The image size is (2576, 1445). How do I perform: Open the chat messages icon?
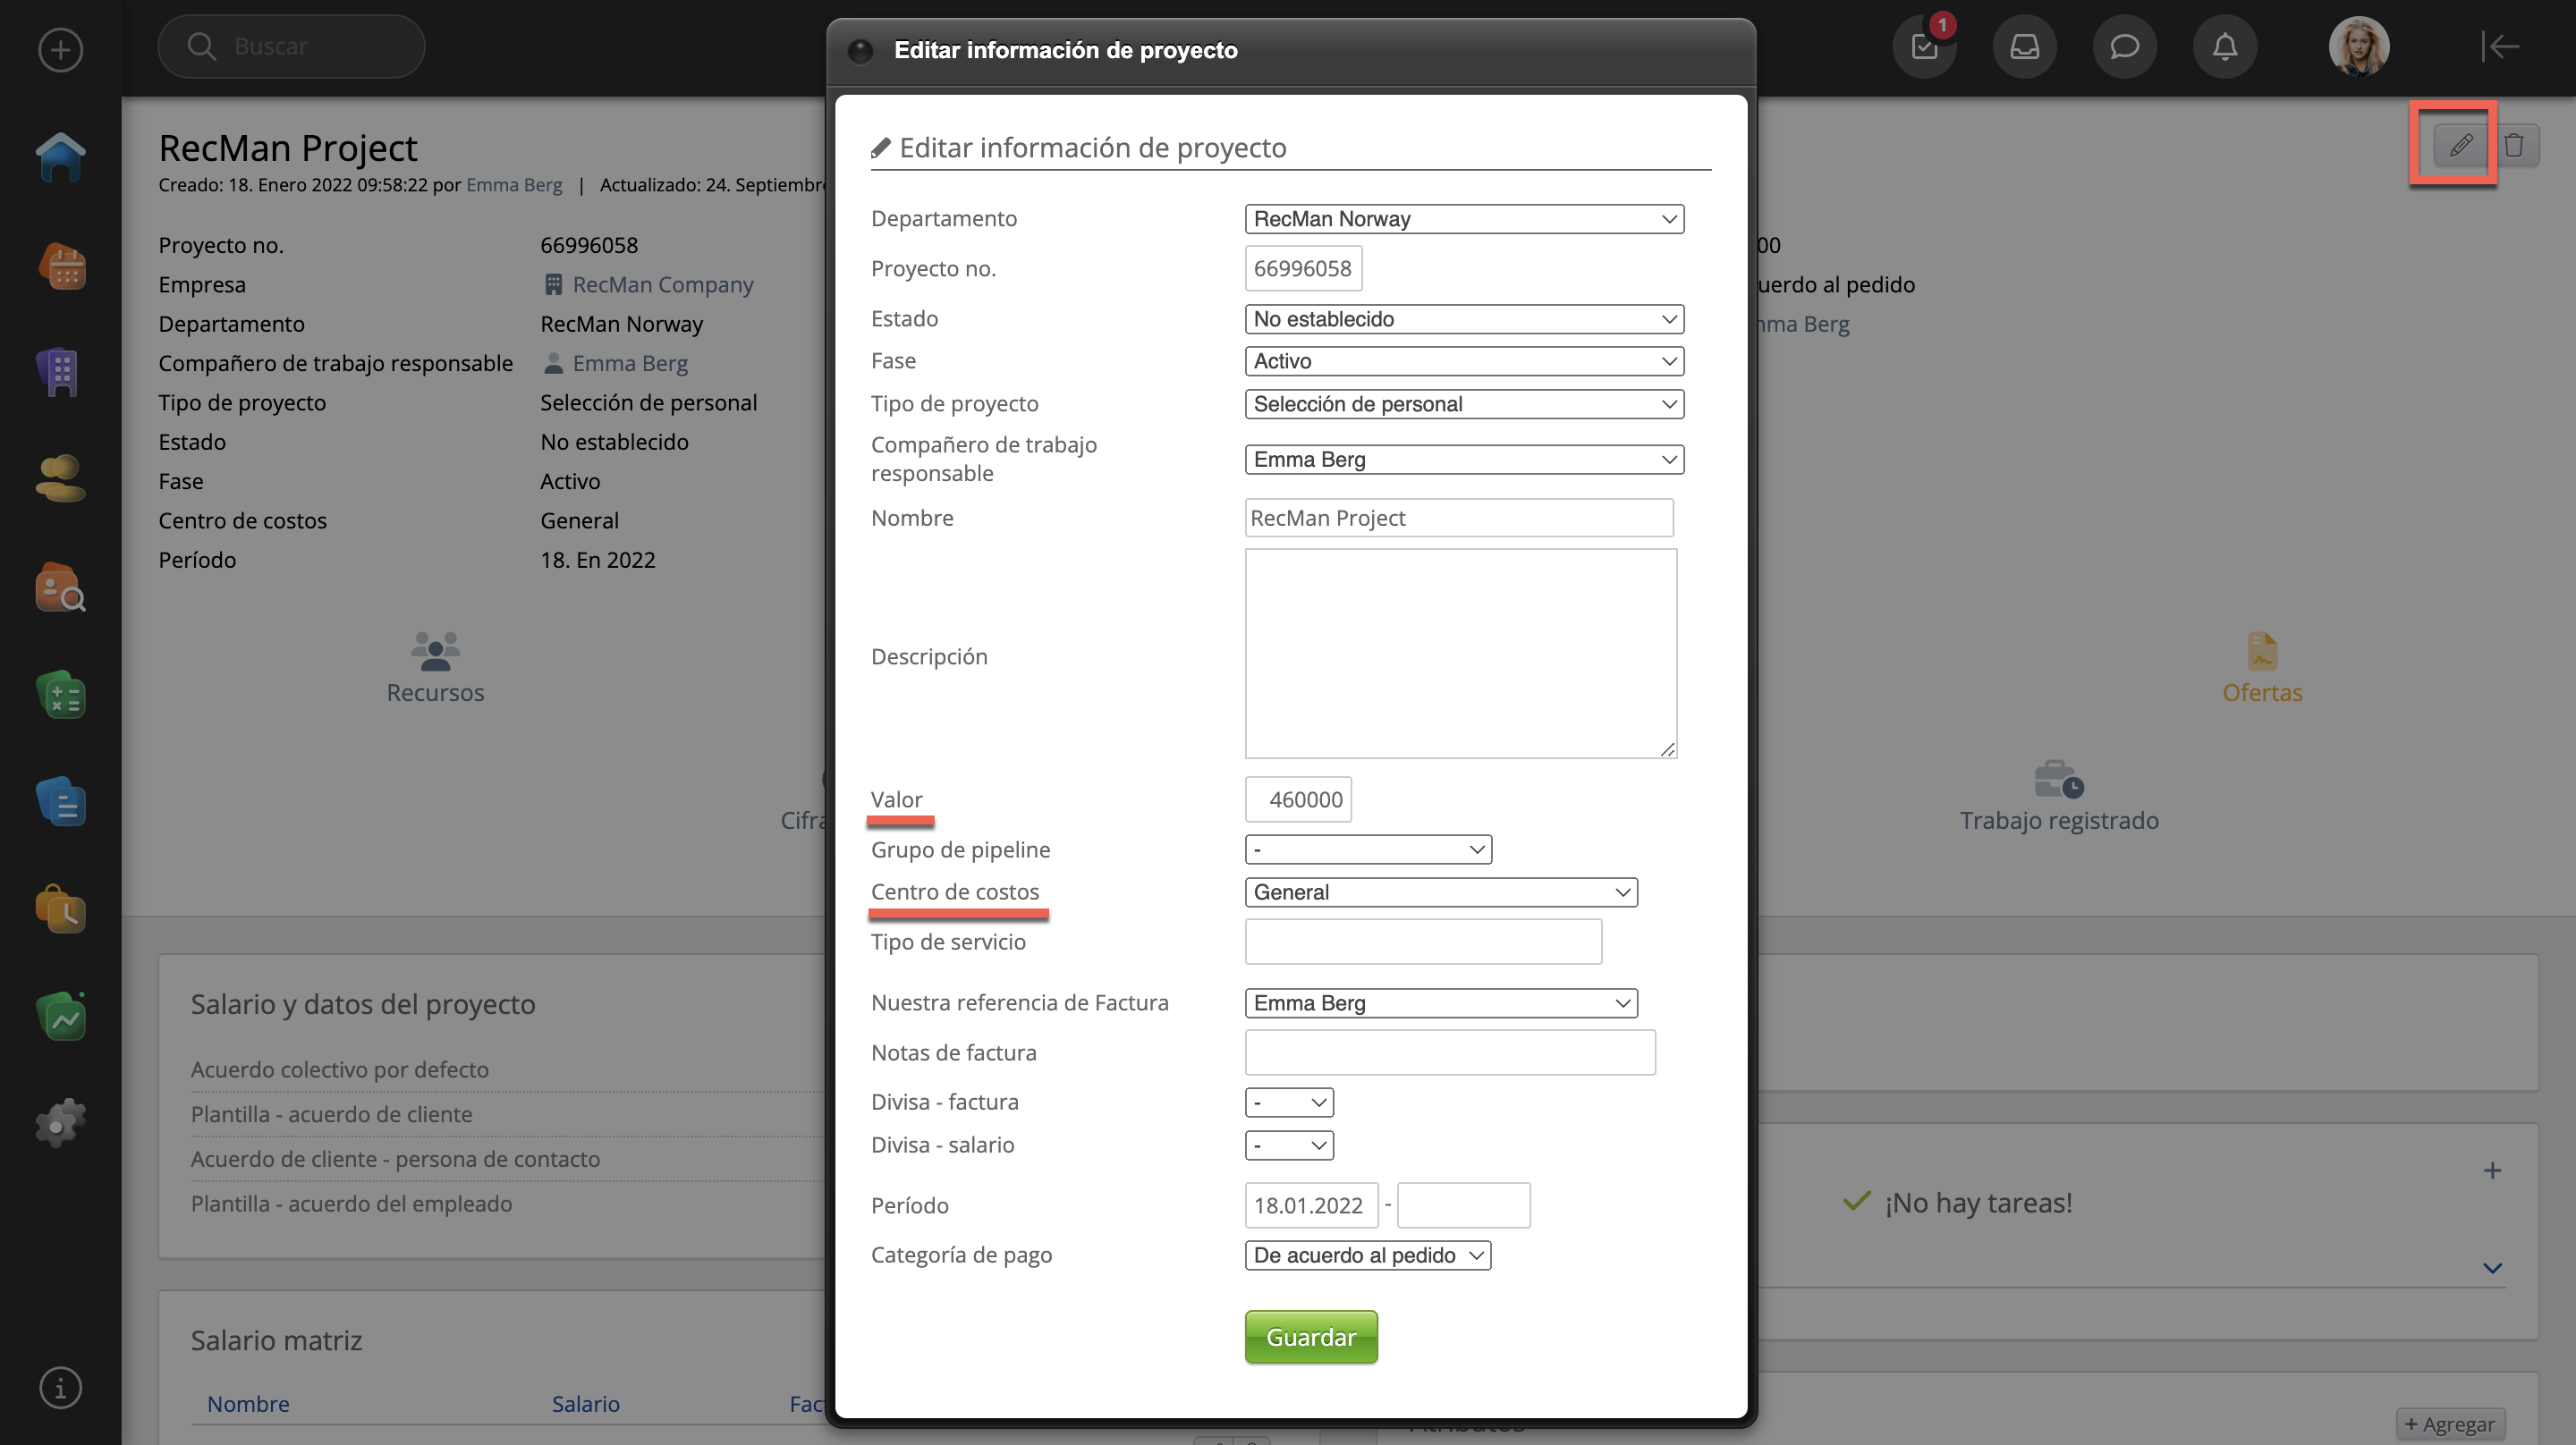pos(2124,47)
